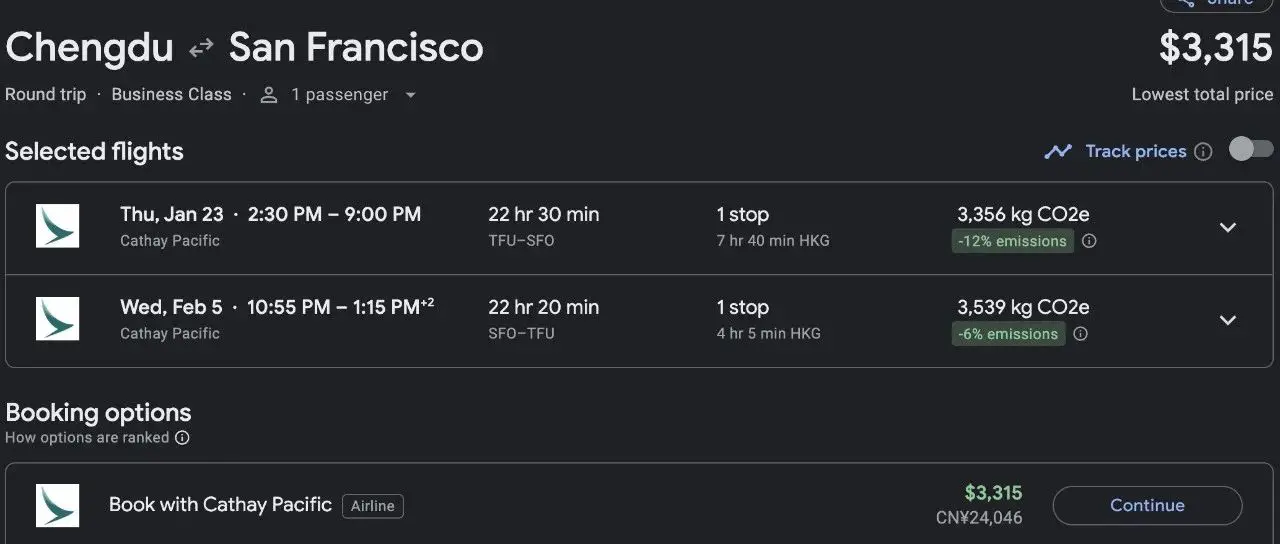Click Cathay Pacific logo on Feb 5 flight
Viewport: 1280px width, 544px height.
pos(57,319)
